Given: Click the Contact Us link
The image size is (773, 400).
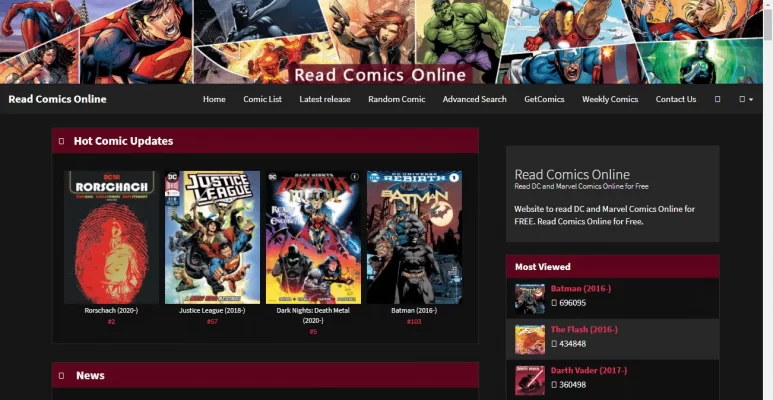Looking at the screenshot, I should 676,99.
